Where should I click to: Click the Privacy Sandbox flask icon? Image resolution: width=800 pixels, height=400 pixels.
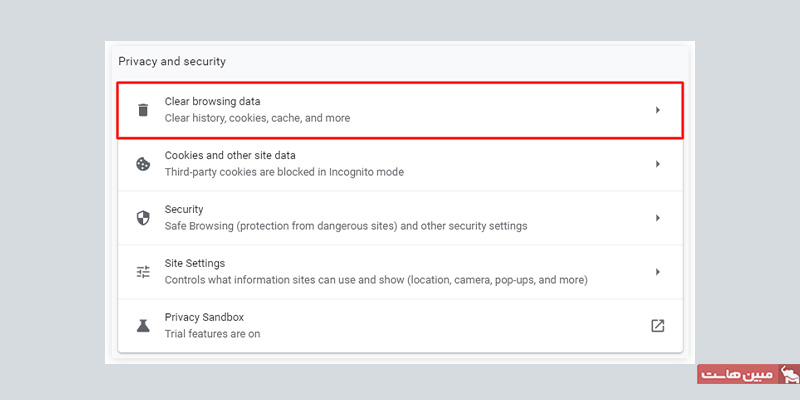coord(143,326)
